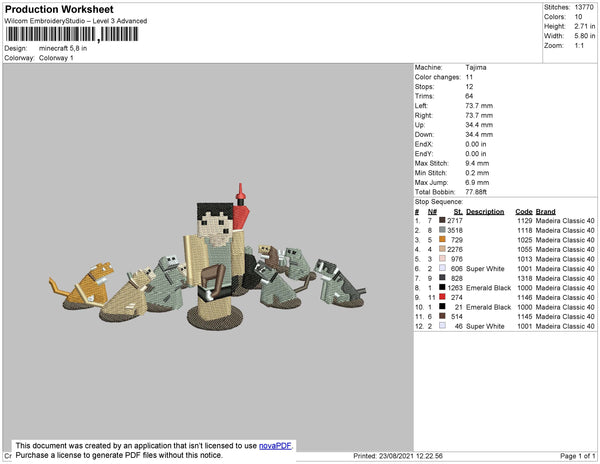Pick the black swatch with 1263 stitches

tap(442, 287)
